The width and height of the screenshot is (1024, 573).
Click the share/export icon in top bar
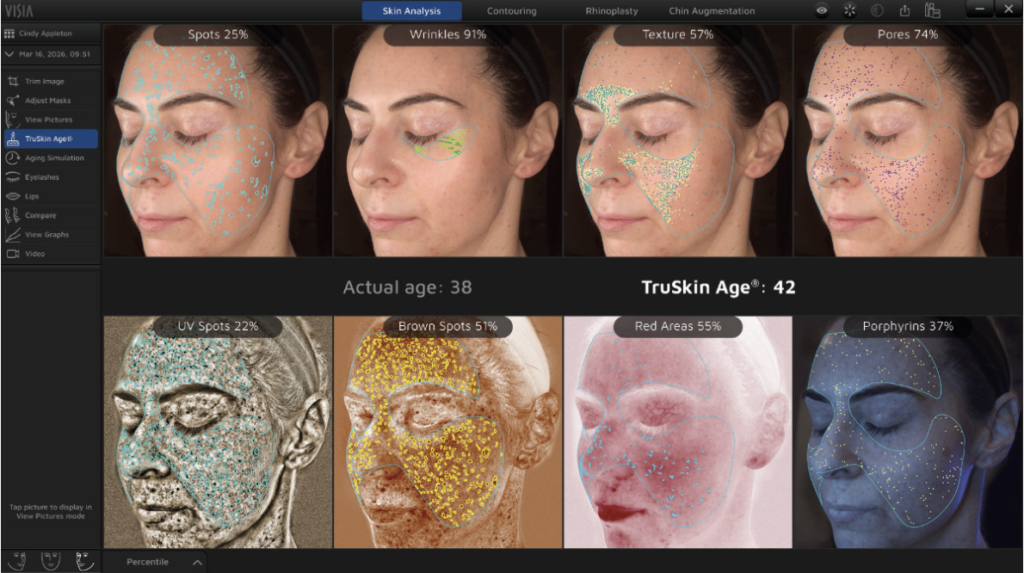click(x=904, y=10)
